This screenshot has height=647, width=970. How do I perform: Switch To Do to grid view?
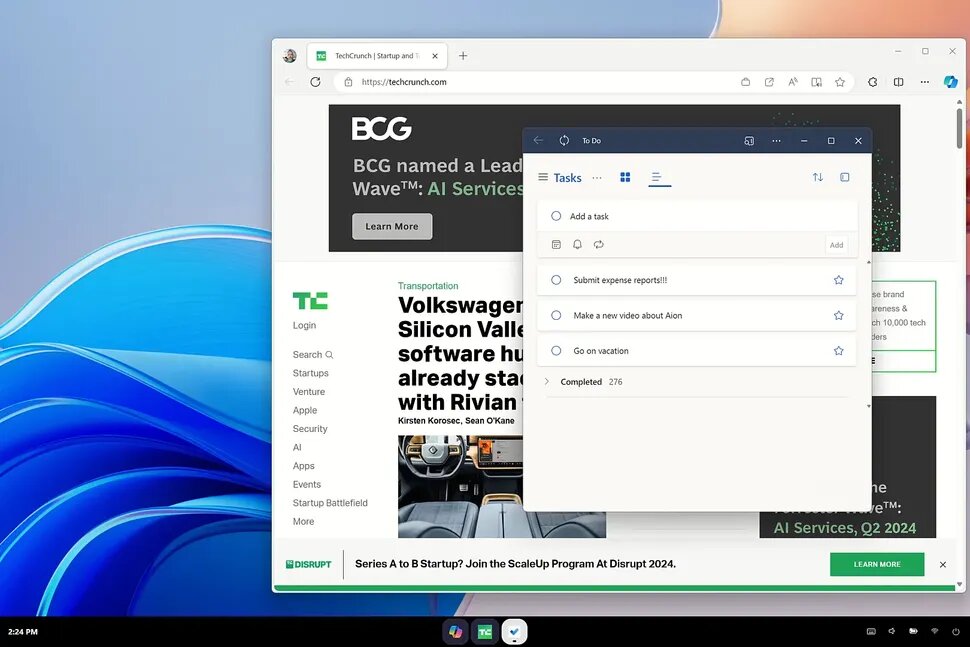(x=625, y=178)
